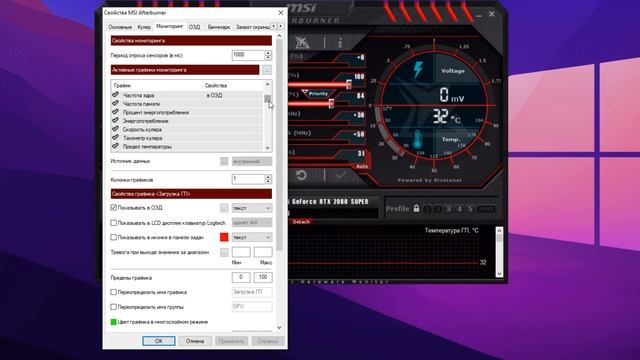Open the tray icon 'текст' dropdown
The width and height of the screenshot is (640, 360).
(252, 237)
